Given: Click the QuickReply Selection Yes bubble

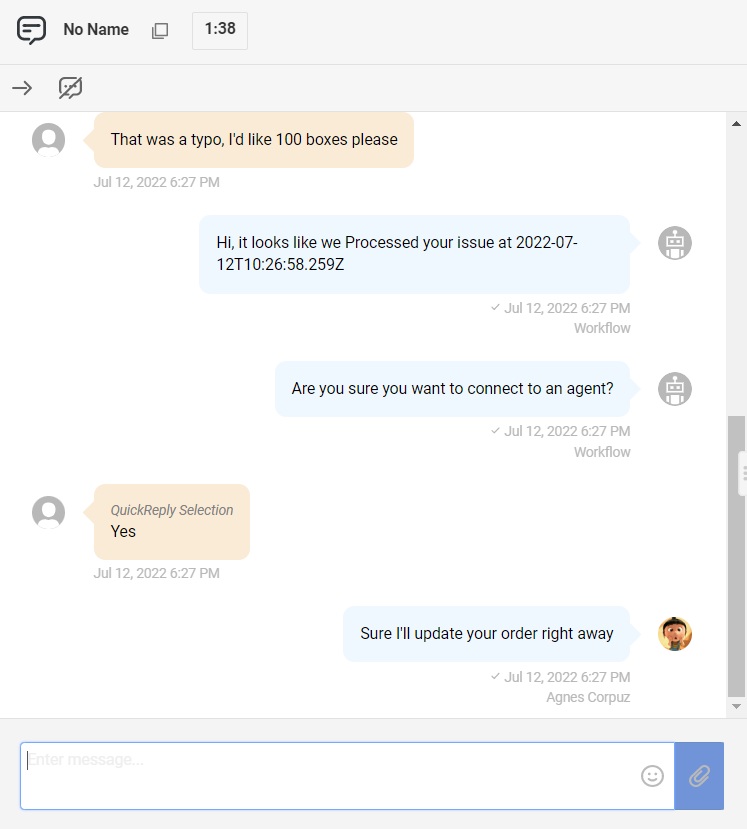Looking at the screenshot, I should click(x=172, y=522).
